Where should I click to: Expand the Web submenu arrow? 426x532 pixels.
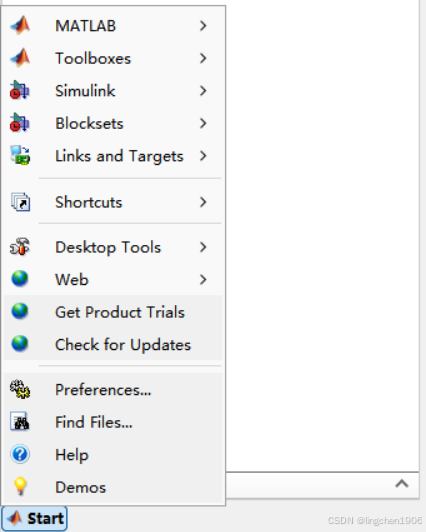(x=203, y=280)
